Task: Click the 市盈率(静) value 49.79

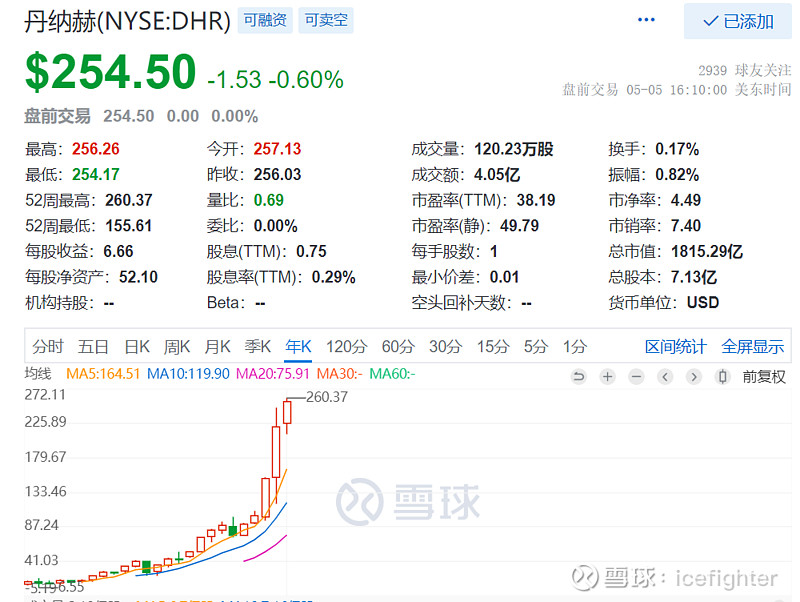Action: pos(519,225)
